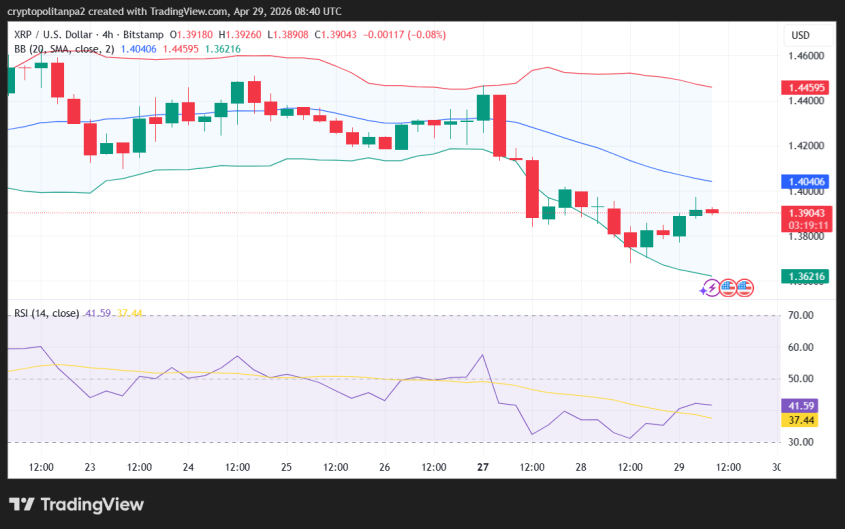
Task: Expand the RSI (14, close) indicator legend
Action: [x=47, y=313]
